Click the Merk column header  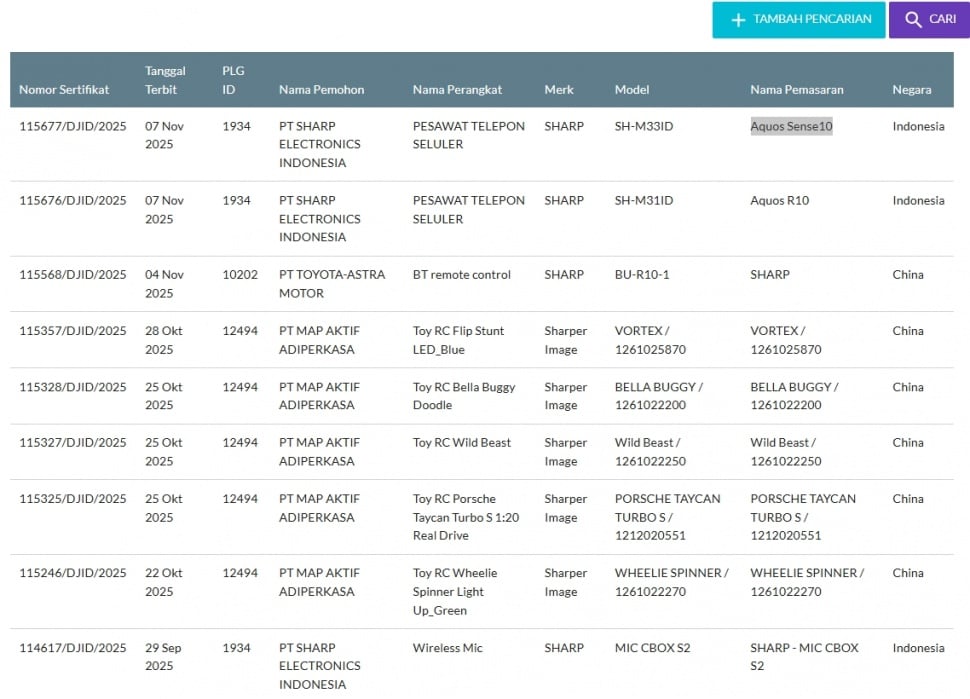pos(559,90)
